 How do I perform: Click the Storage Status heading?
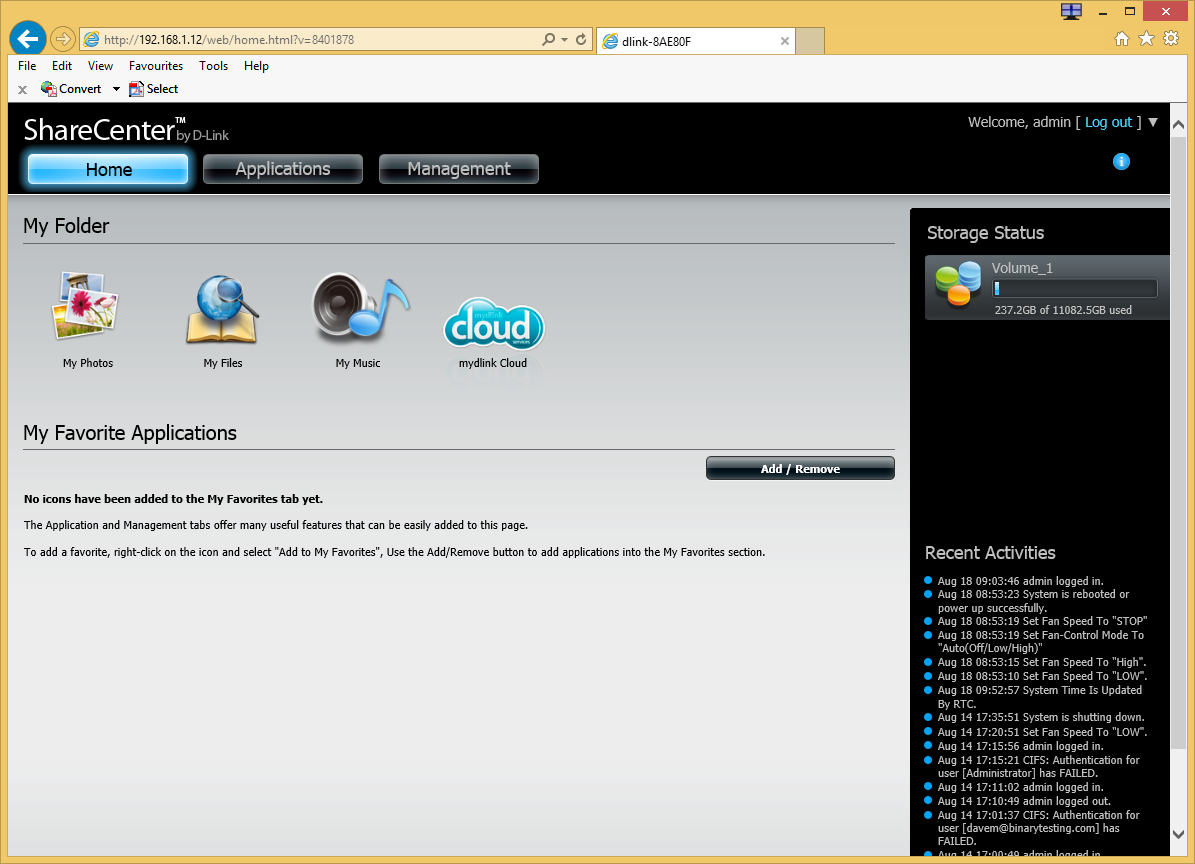click(985, 233)
